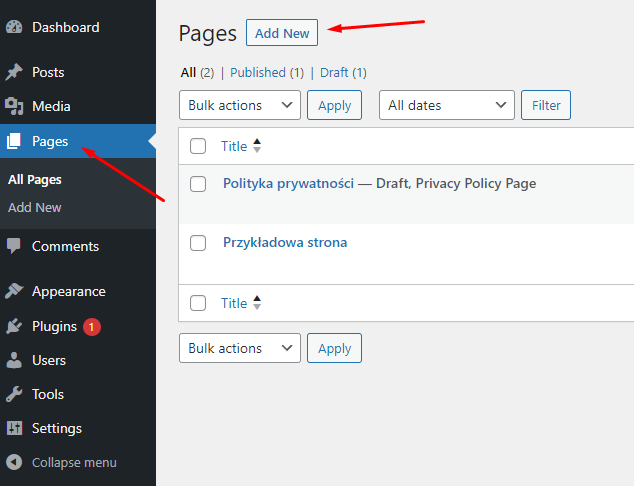Show All (2) pages filter

coord(197,73)
